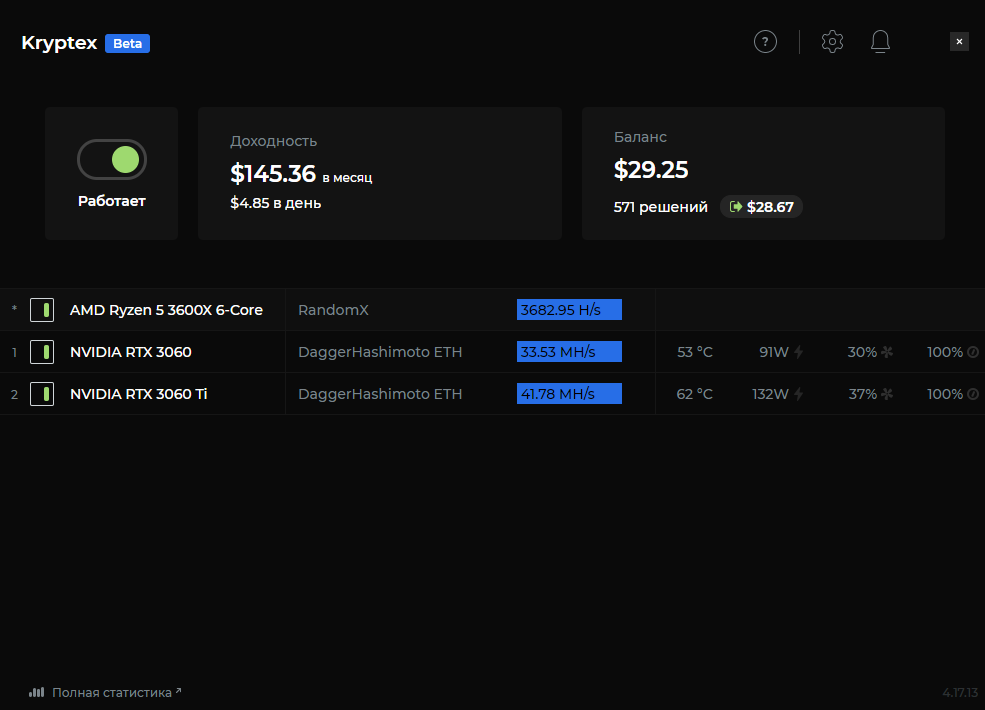Open Полная статистика link
Image resolution: width=985 pixels, height=710 pixels.
point(116,692)
